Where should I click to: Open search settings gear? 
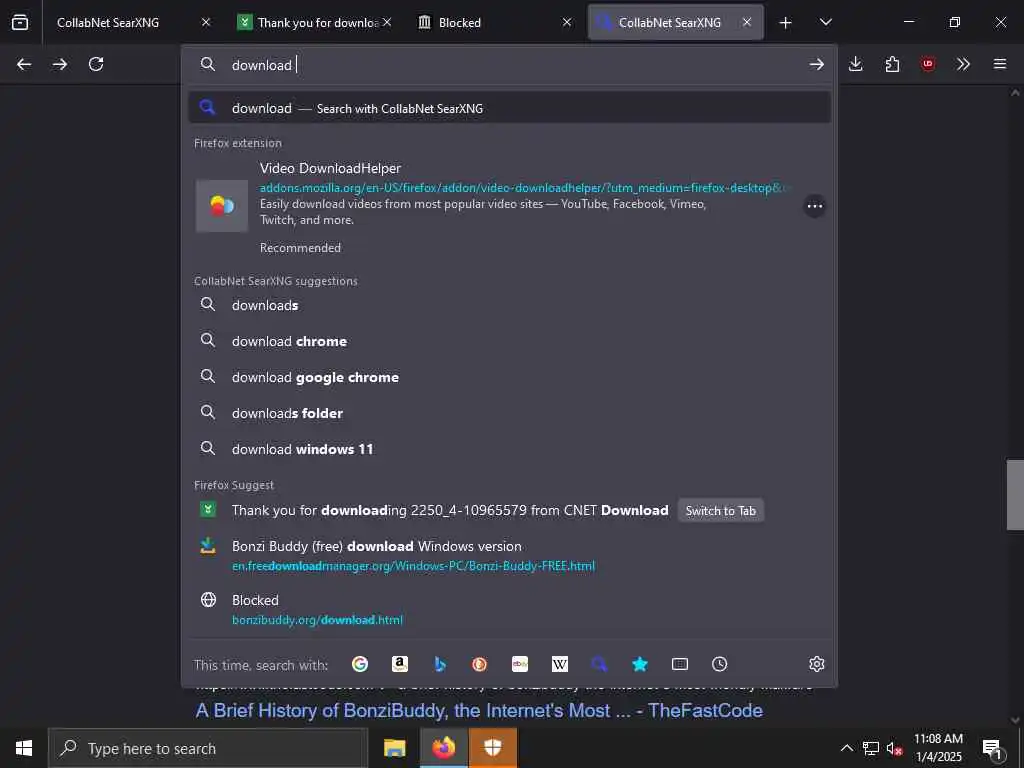pyautogui.click(x=816, y=664)
